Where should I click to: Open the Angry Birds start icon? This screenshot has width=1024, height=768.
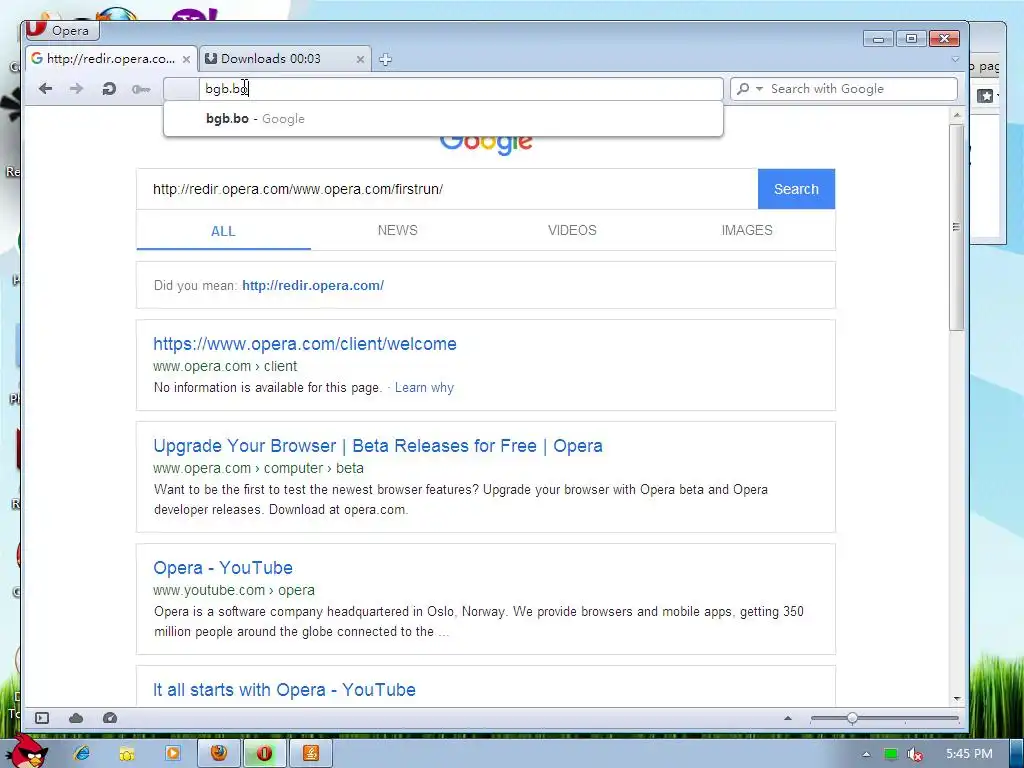26,752
